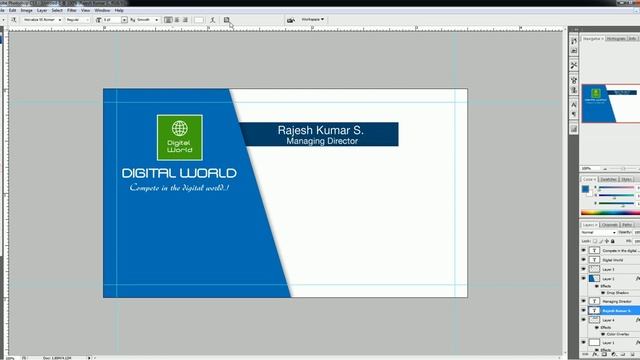The width and height of the screenshot is (640, 360).
Task: Click the Add layer mask icon
Action: pos(604,354)
